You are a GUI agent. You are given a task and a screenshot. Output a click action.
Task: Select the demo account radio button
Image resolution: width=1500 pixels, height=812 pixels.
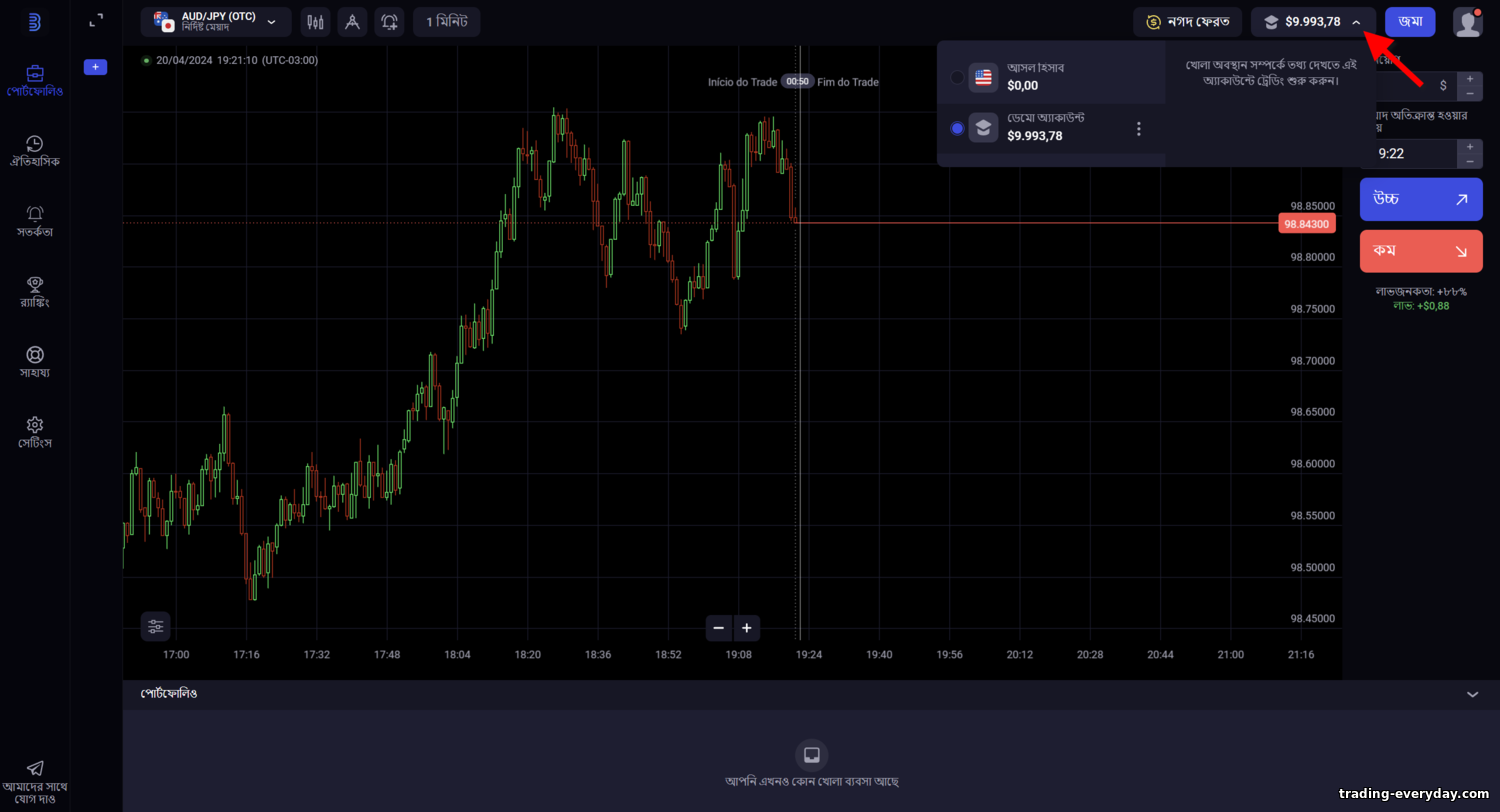[957, 128]
